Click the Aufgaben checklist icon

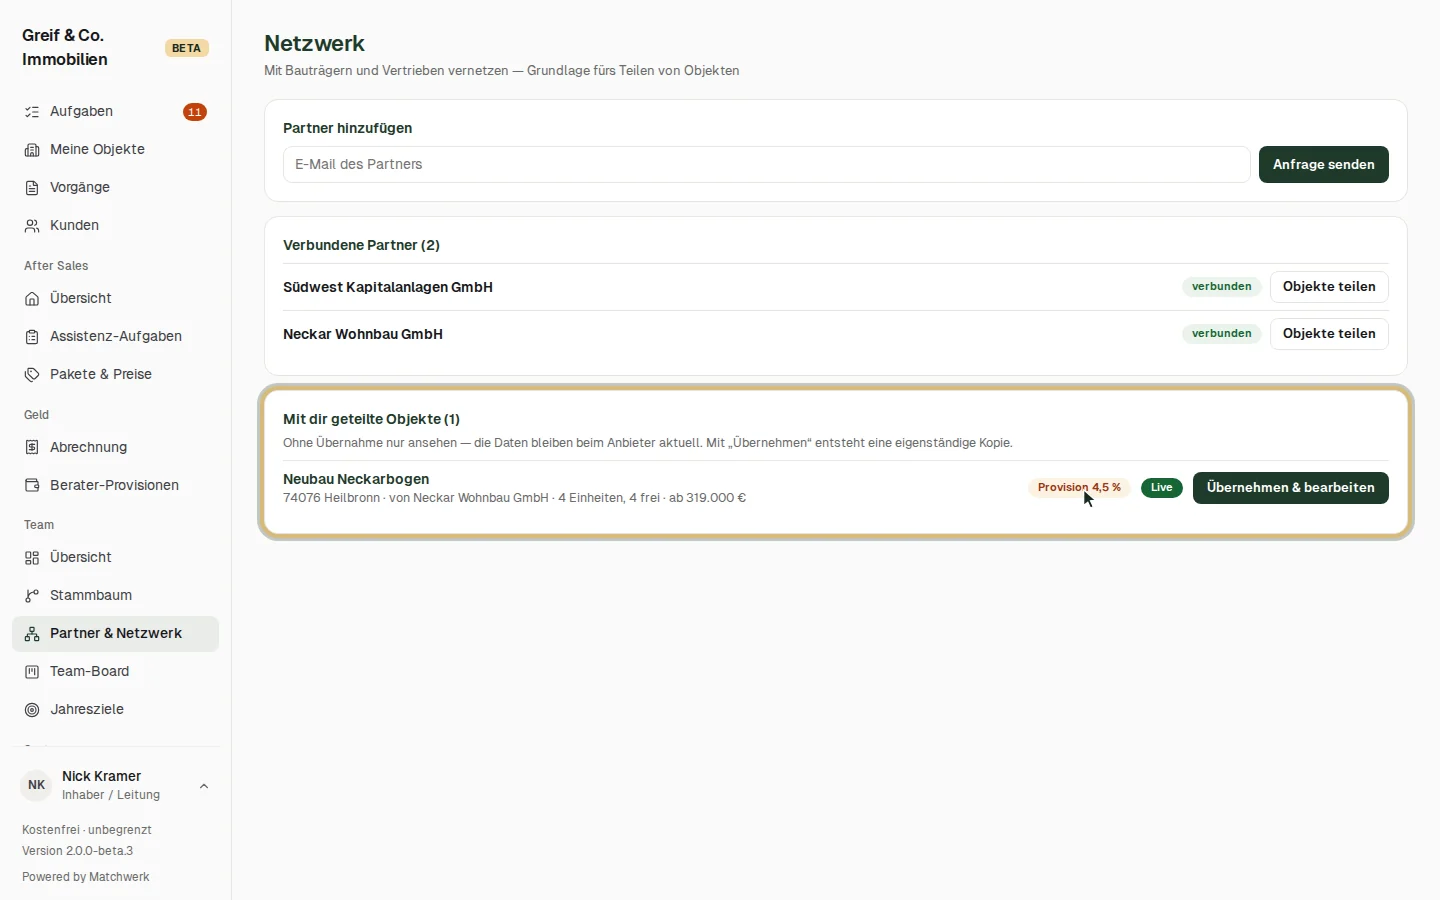pyautogui.click(x=32, y=112)
